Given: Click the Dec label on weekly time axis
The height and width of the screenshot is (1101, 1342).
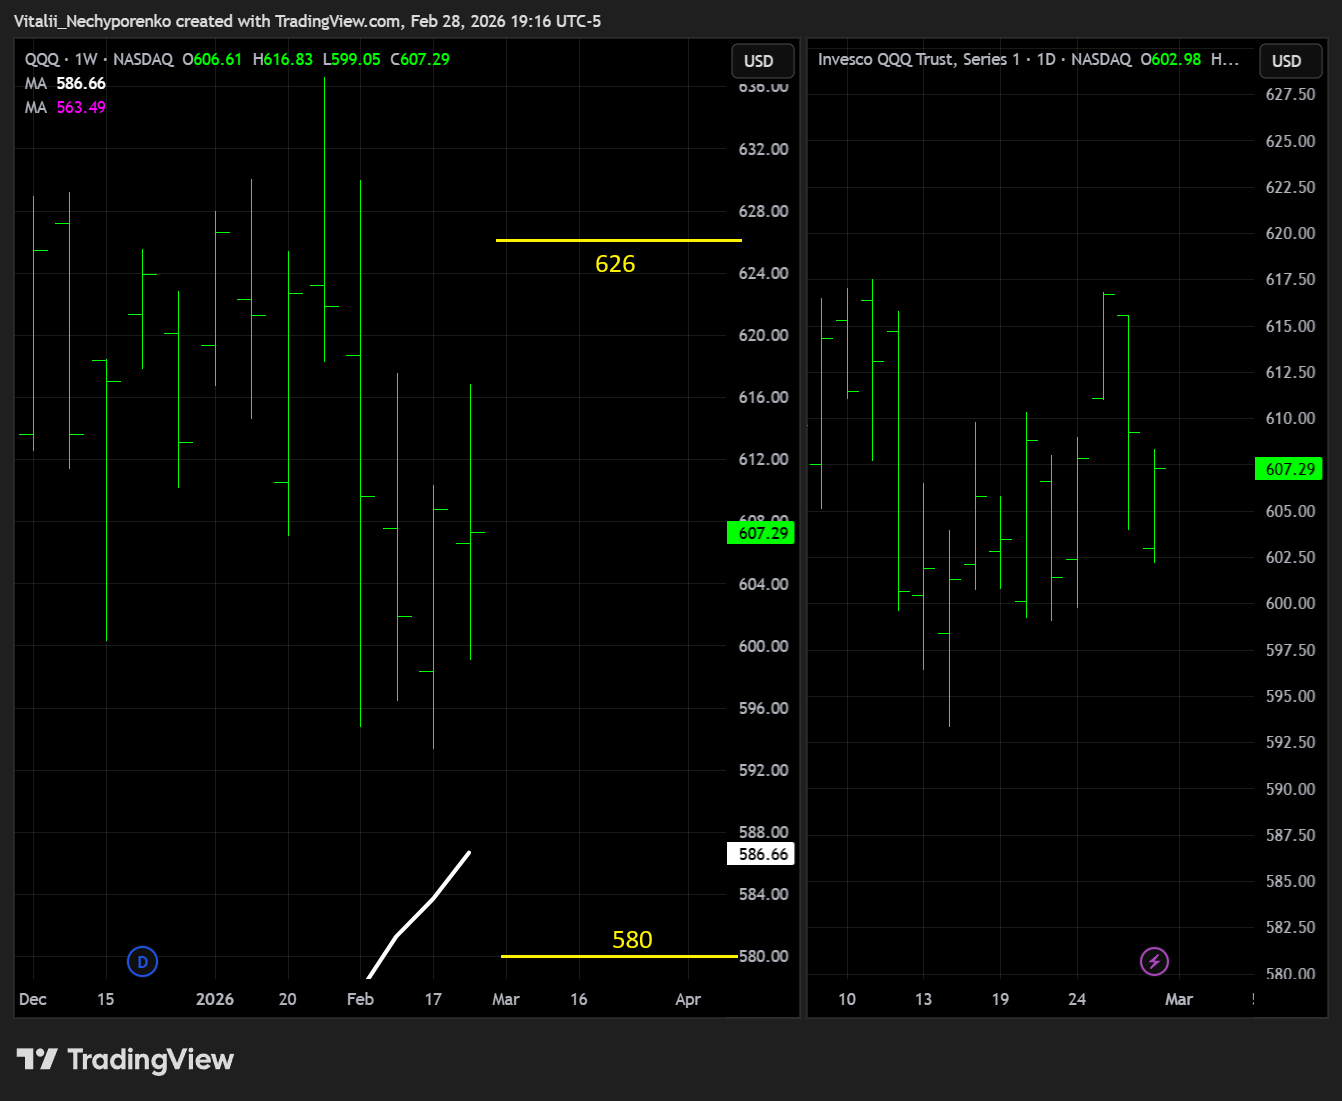Looking at the screenshot, I should pyautogui.click(x=33, y=999).
